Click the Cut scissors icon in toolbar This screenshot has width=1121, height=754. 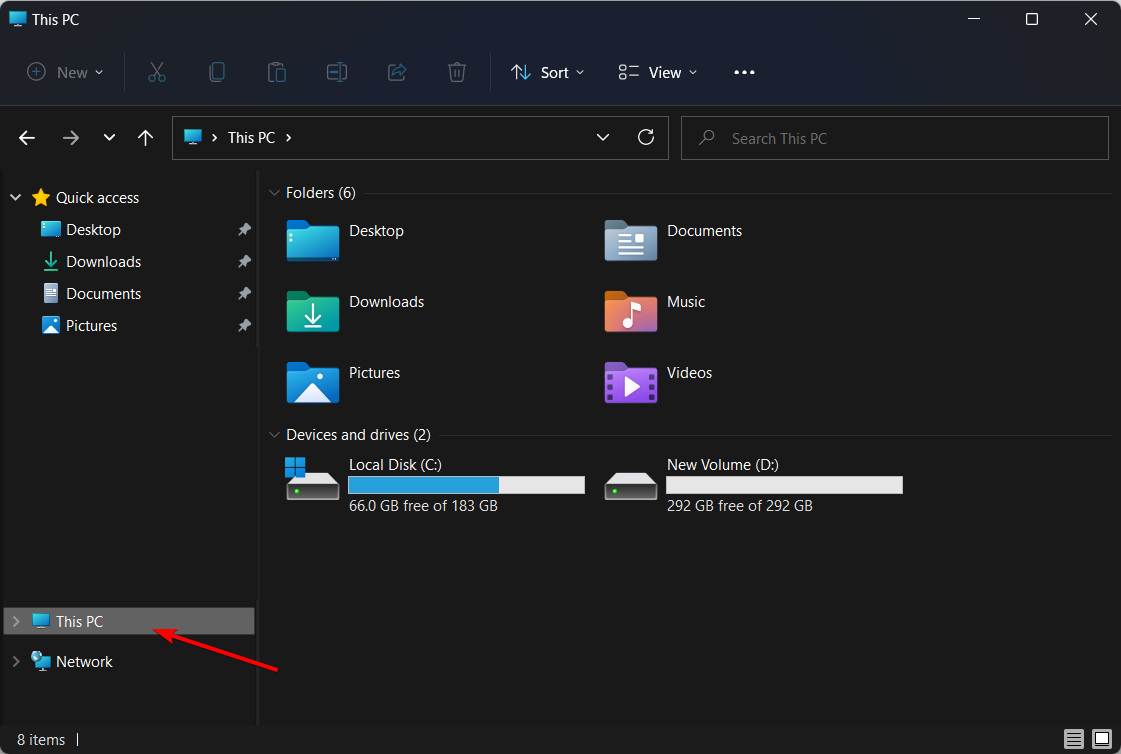tap(157, 72)
